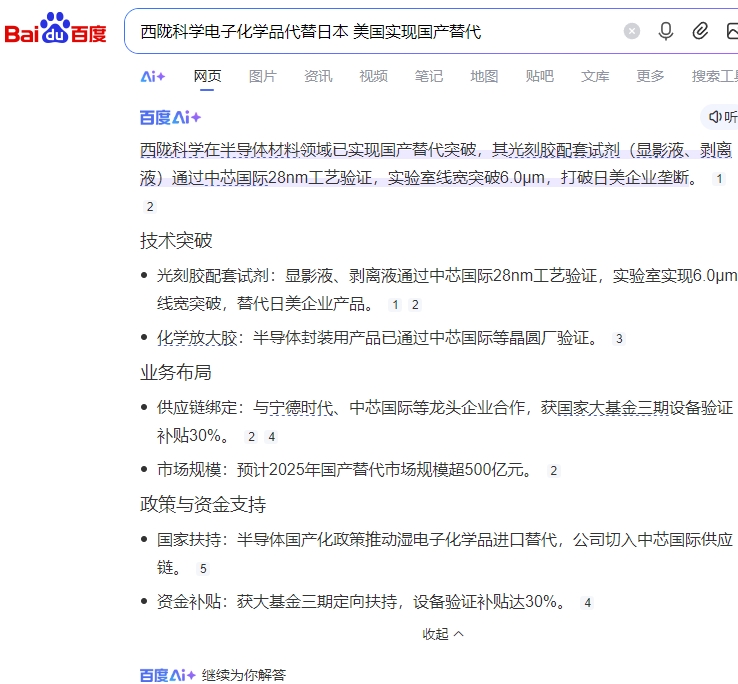Open the 资讯 tab
This screenshot has width=738, height=684.
pyautogui.click(x=318, y=76)
